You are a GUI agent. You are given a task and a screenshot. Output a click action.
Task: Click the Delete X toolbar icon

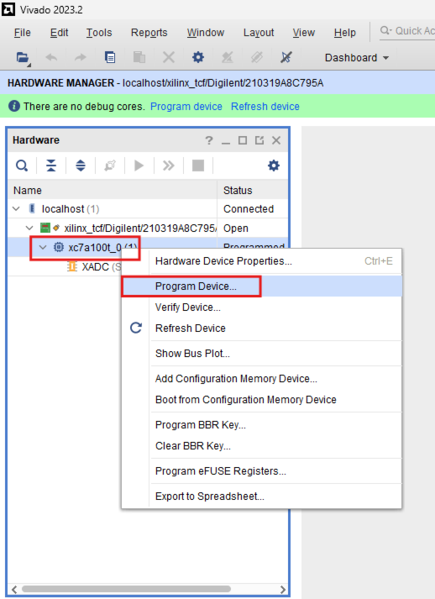point(168,57)
